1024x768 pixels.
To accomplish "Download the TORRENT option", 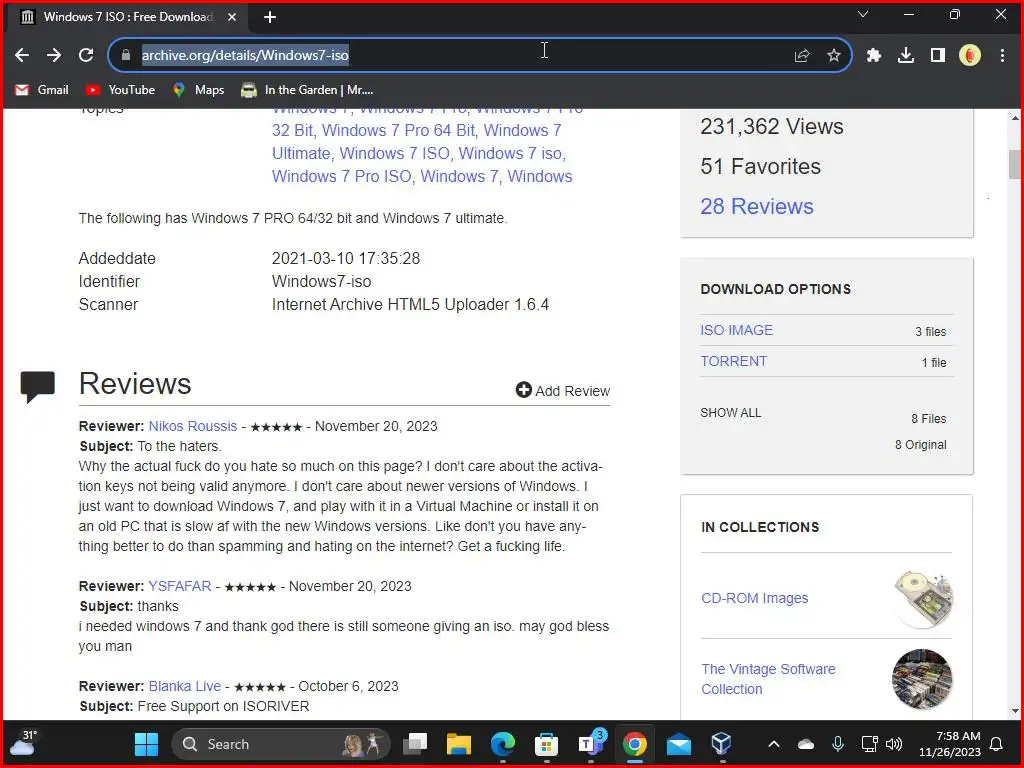I will tap(733, 361).
